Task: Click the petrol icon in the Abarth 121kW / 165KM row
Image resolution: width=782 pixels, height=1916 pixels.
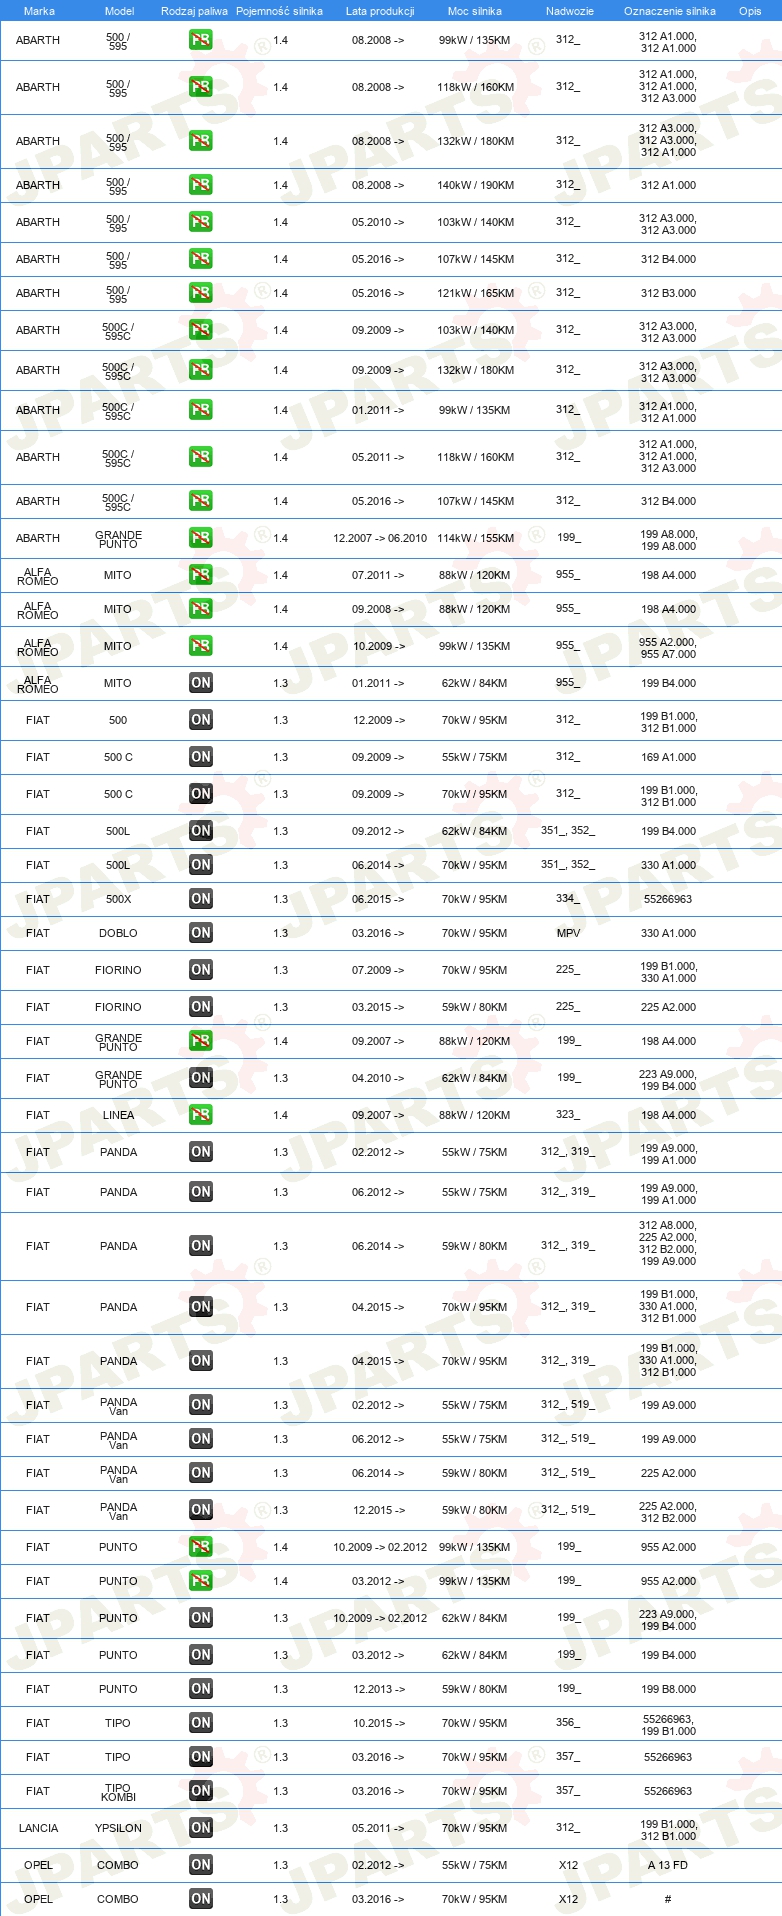Action: [201, 293]
